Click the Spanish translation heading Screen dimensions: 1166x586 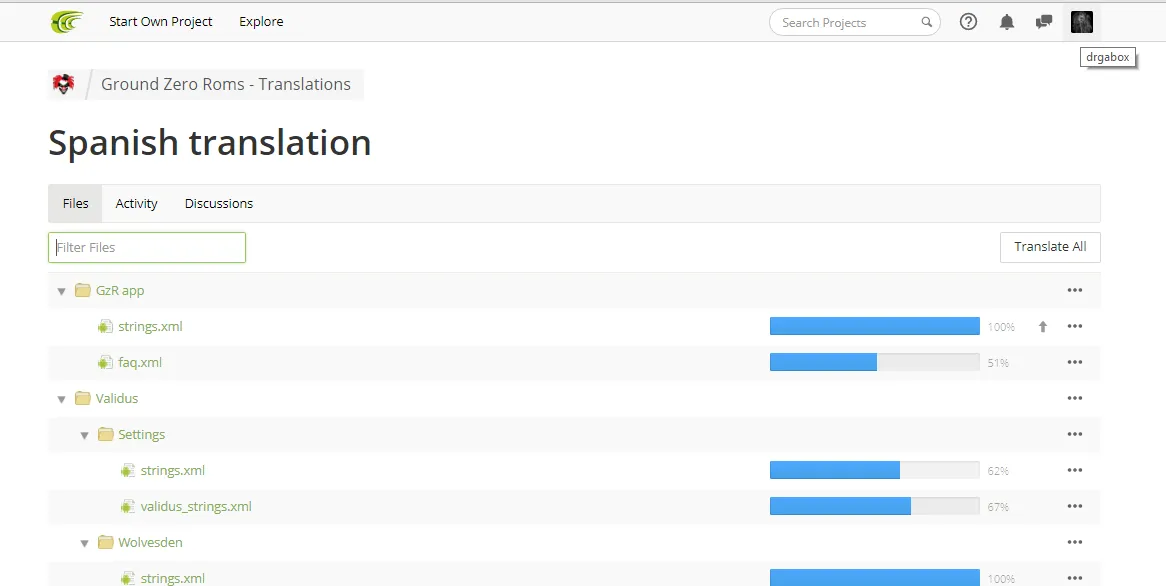(x=210, y=143)
